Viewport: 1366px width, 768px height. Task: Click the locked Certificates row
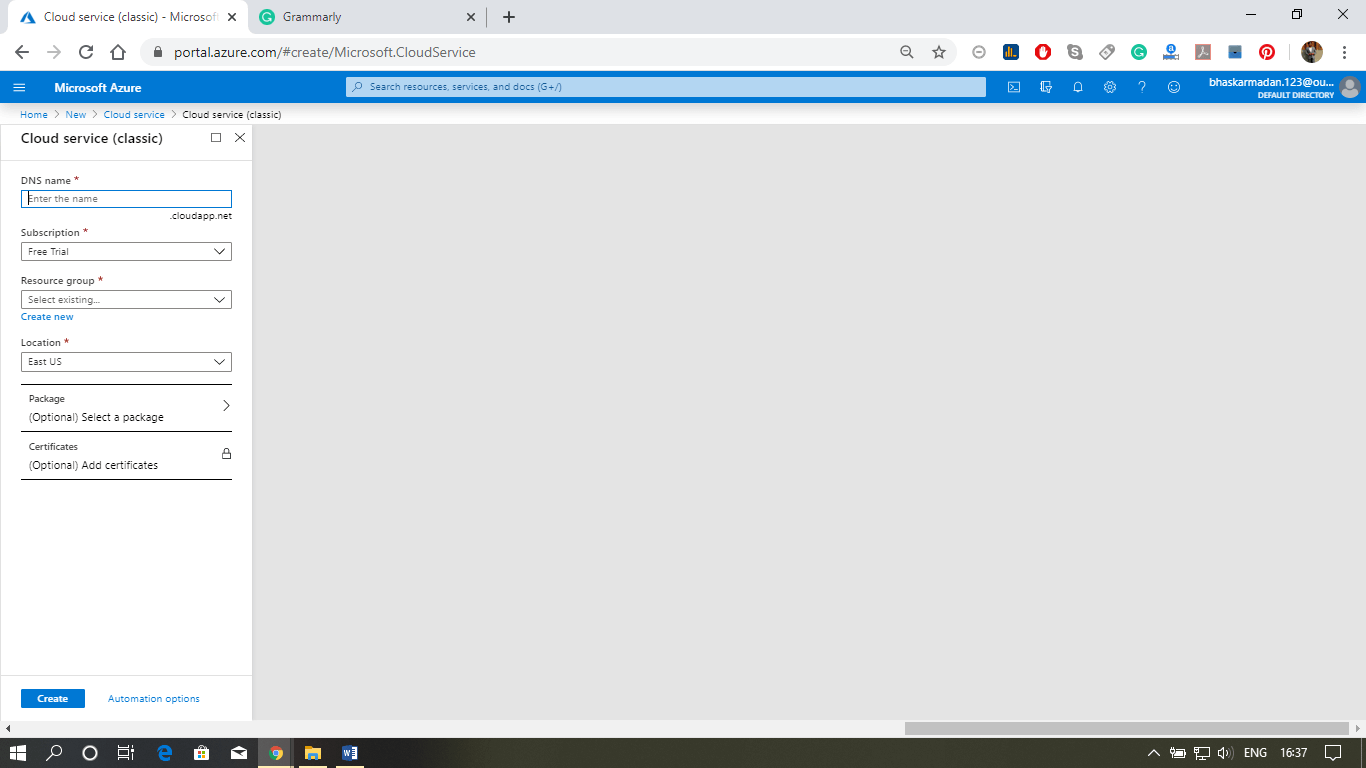click(126, 456)
